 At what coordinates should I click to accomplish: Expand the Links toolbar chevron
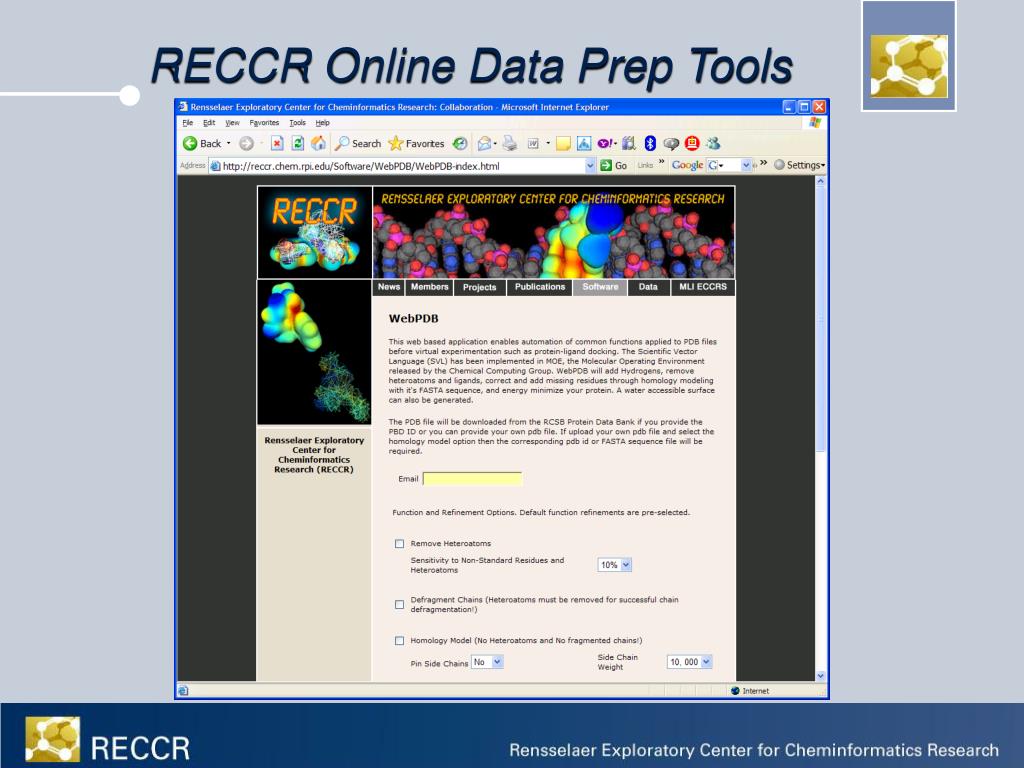(662, 162)
